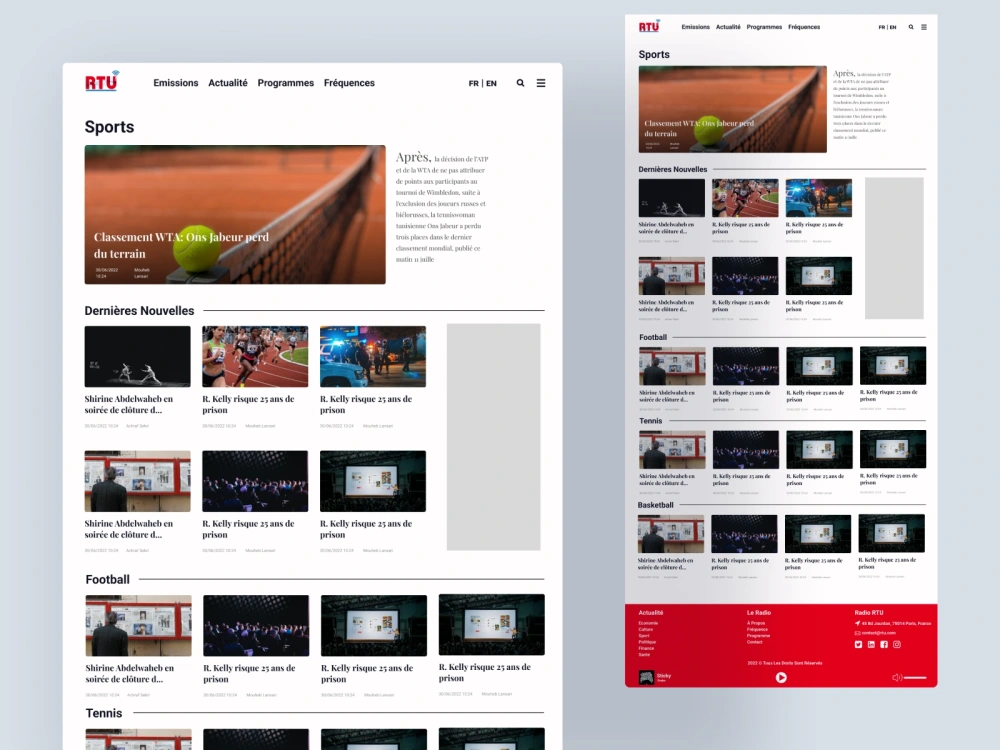Image resolution: width=1000 pixels, height=750 pixels.
Task: Open the newspaper board thumbnail in Football on the left page
Action: pyautogui.click(x=138, y=626)
